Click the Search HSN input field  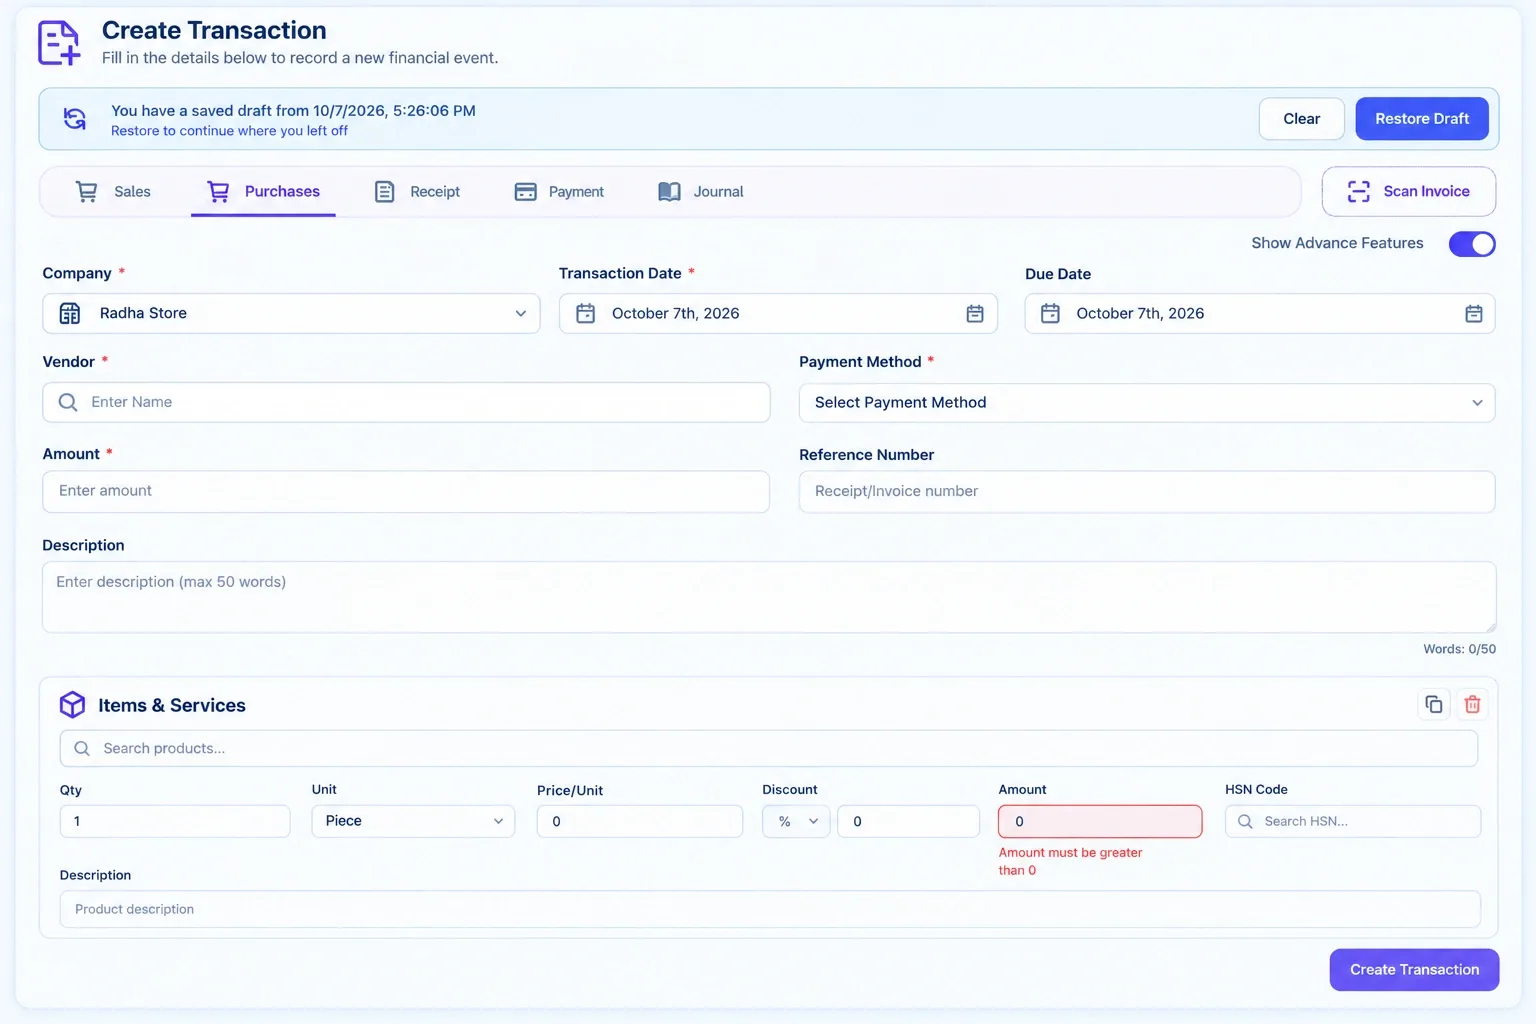pyautogui.click(x=1353, y=821)
